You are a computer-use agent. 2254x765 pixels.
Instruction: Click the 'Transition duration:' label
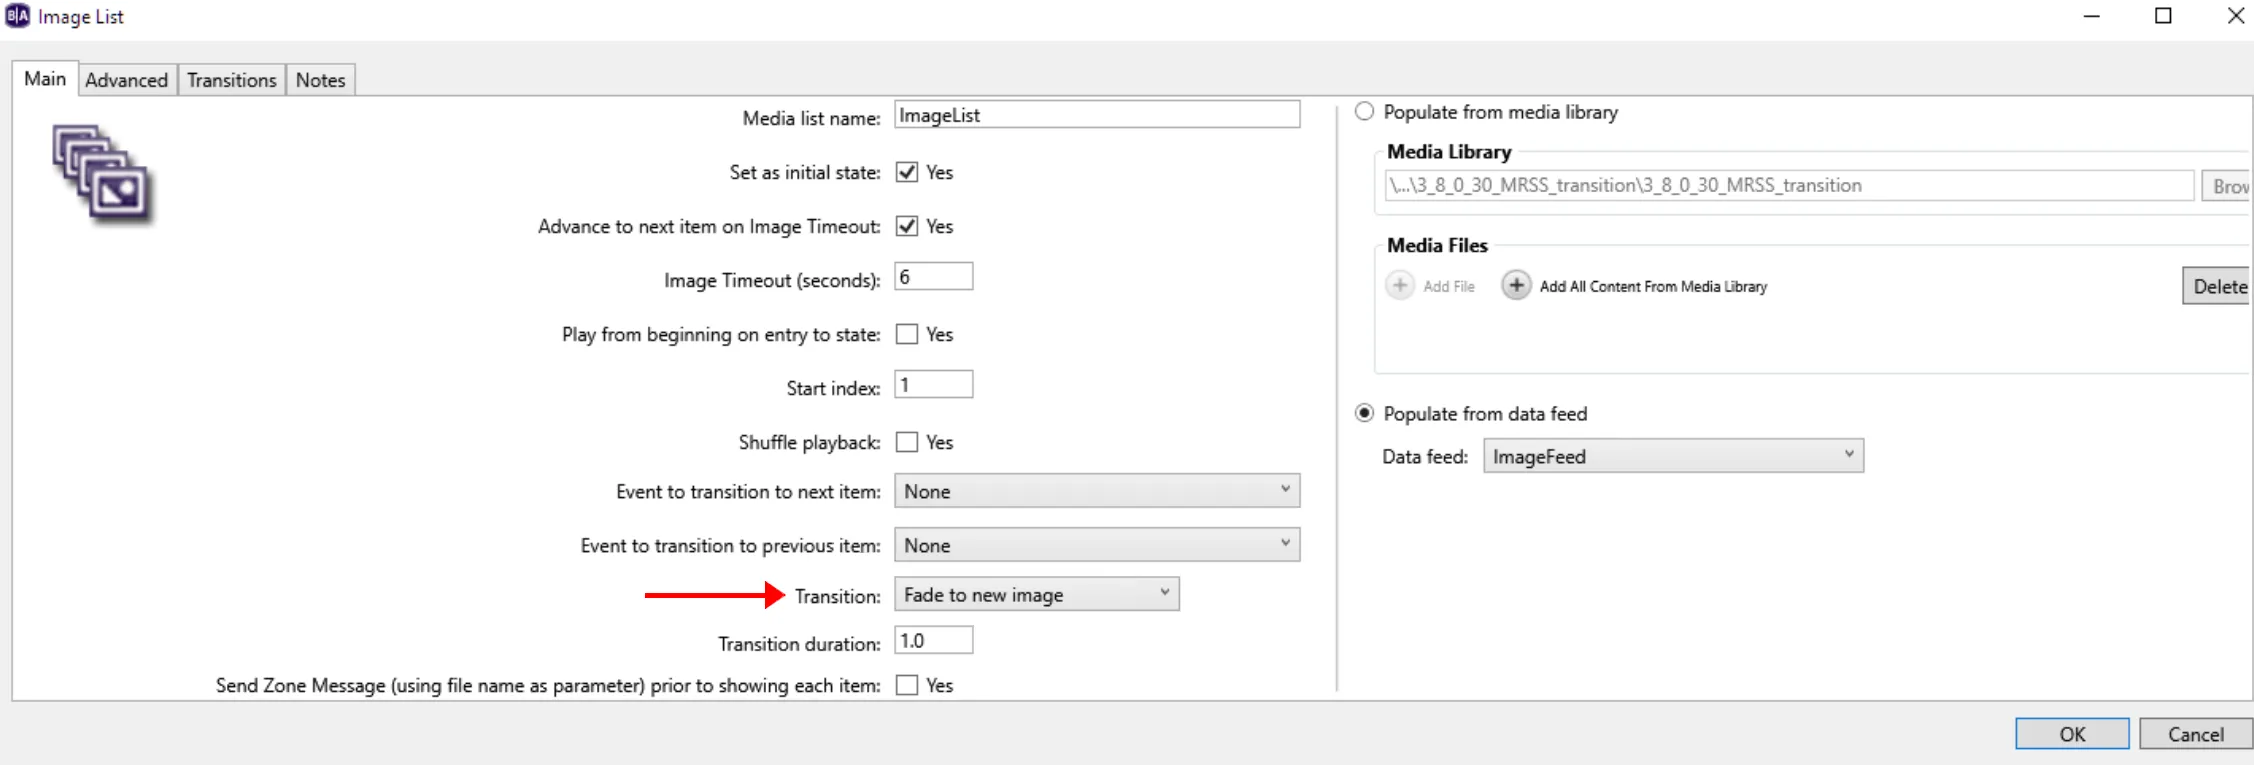pos(799,644)
